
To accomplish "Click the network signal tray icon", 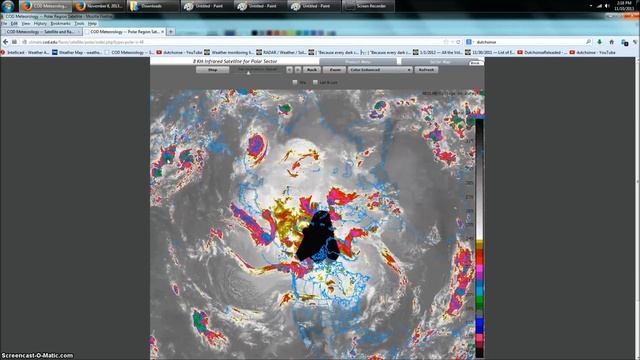I will point(599,6).
